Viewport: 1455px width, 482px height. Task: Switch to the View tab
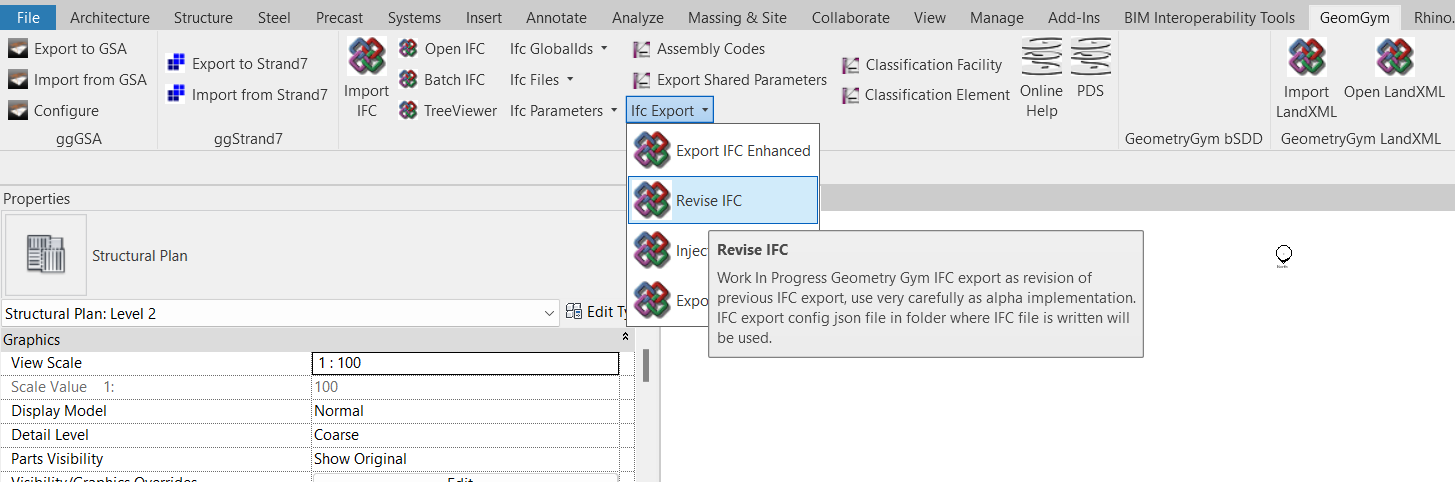(x=930, y=17)
